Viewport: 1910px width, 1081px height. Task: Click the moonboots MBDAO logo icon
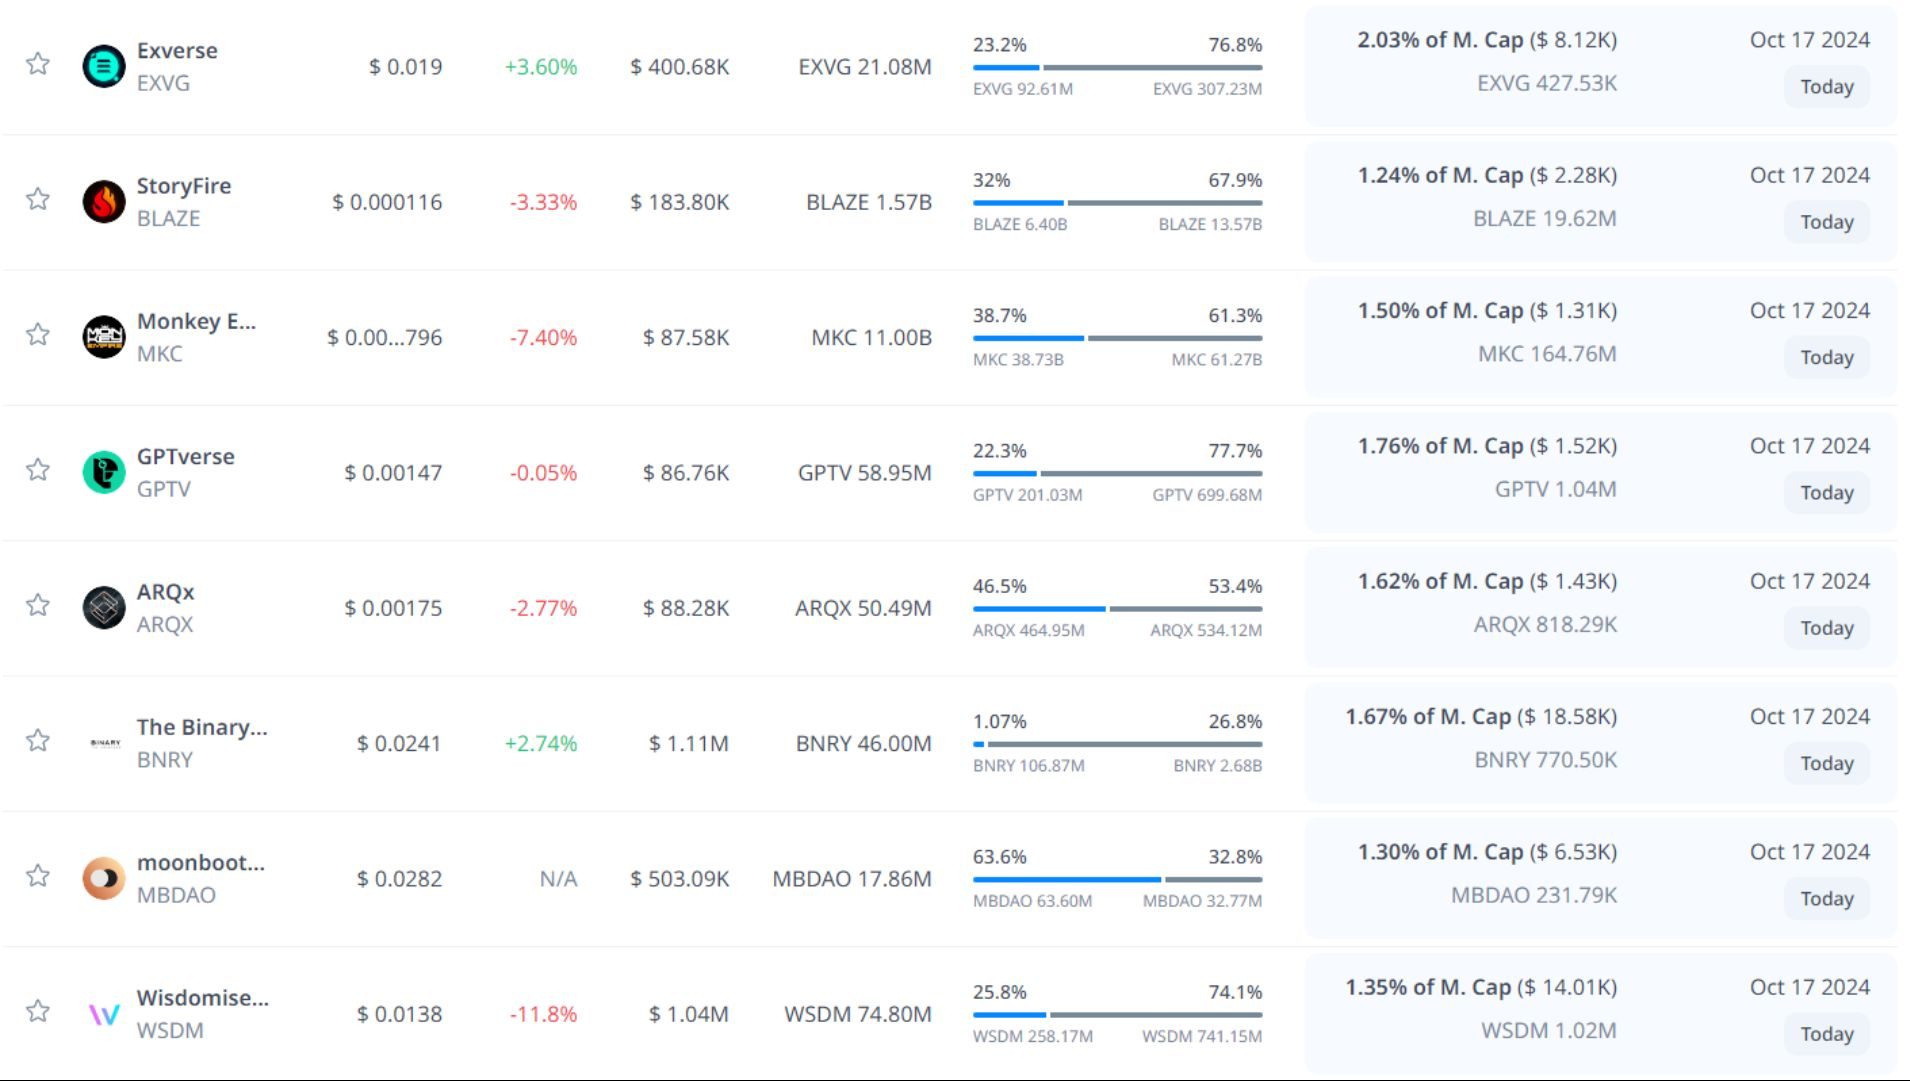coord(103,879)
